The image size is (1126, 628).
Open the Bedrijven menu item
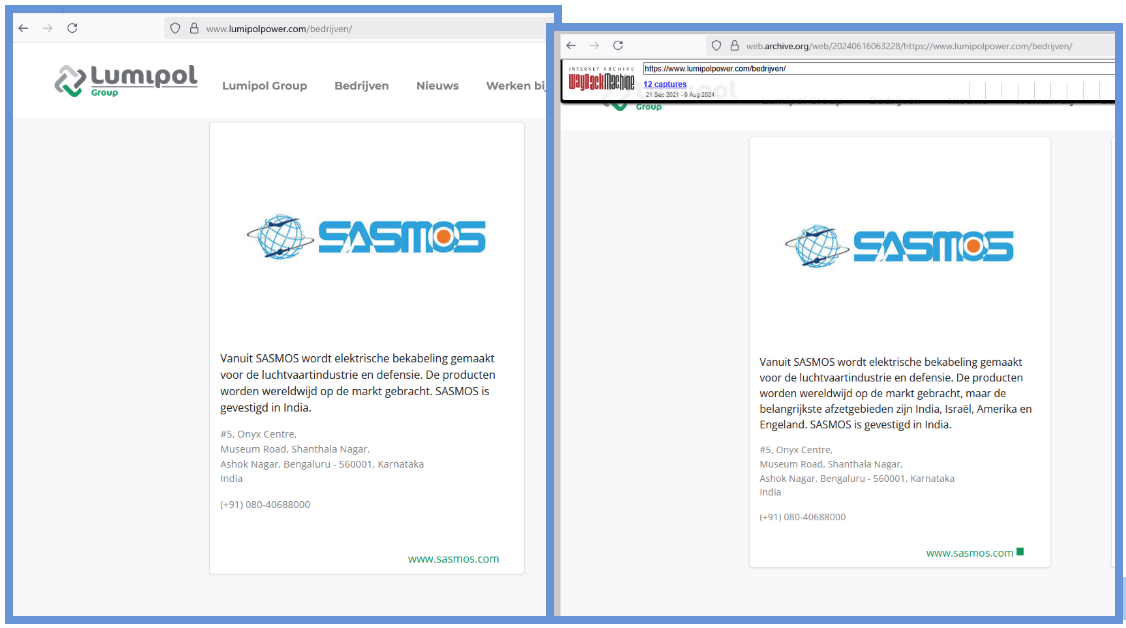[361, 85]
